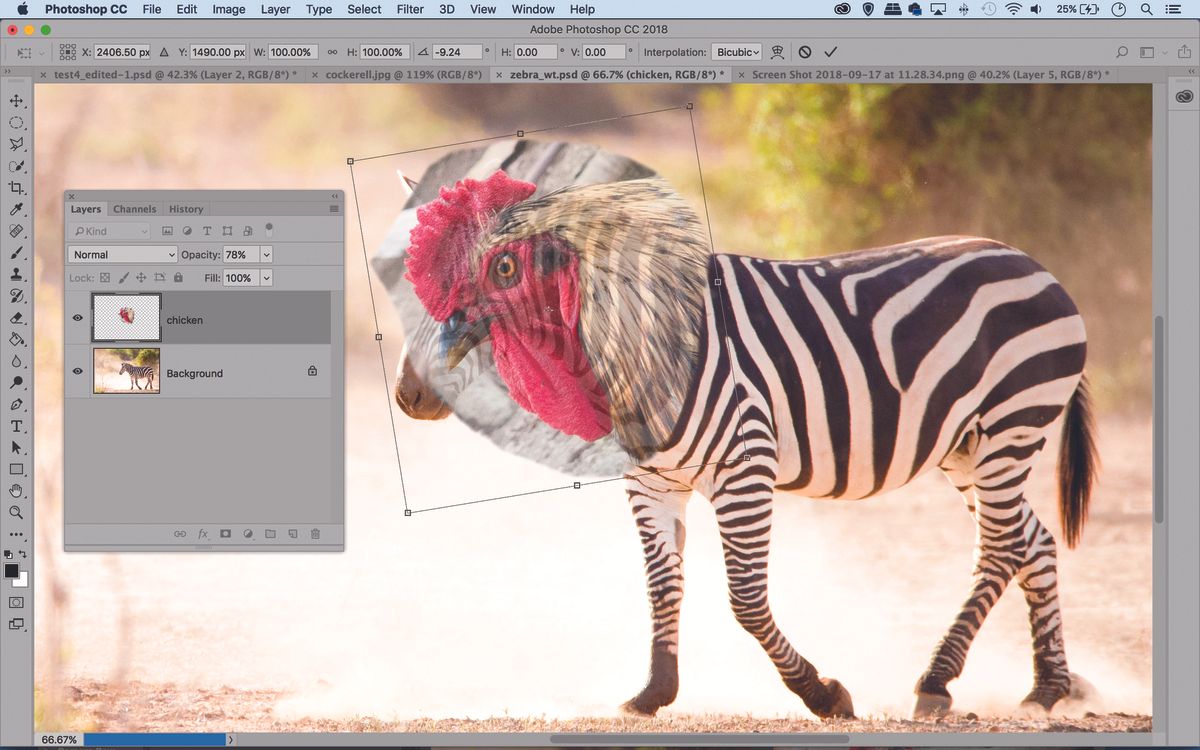1200x750 pixels.
Task: Open the Filter menu
Action: 410,9
